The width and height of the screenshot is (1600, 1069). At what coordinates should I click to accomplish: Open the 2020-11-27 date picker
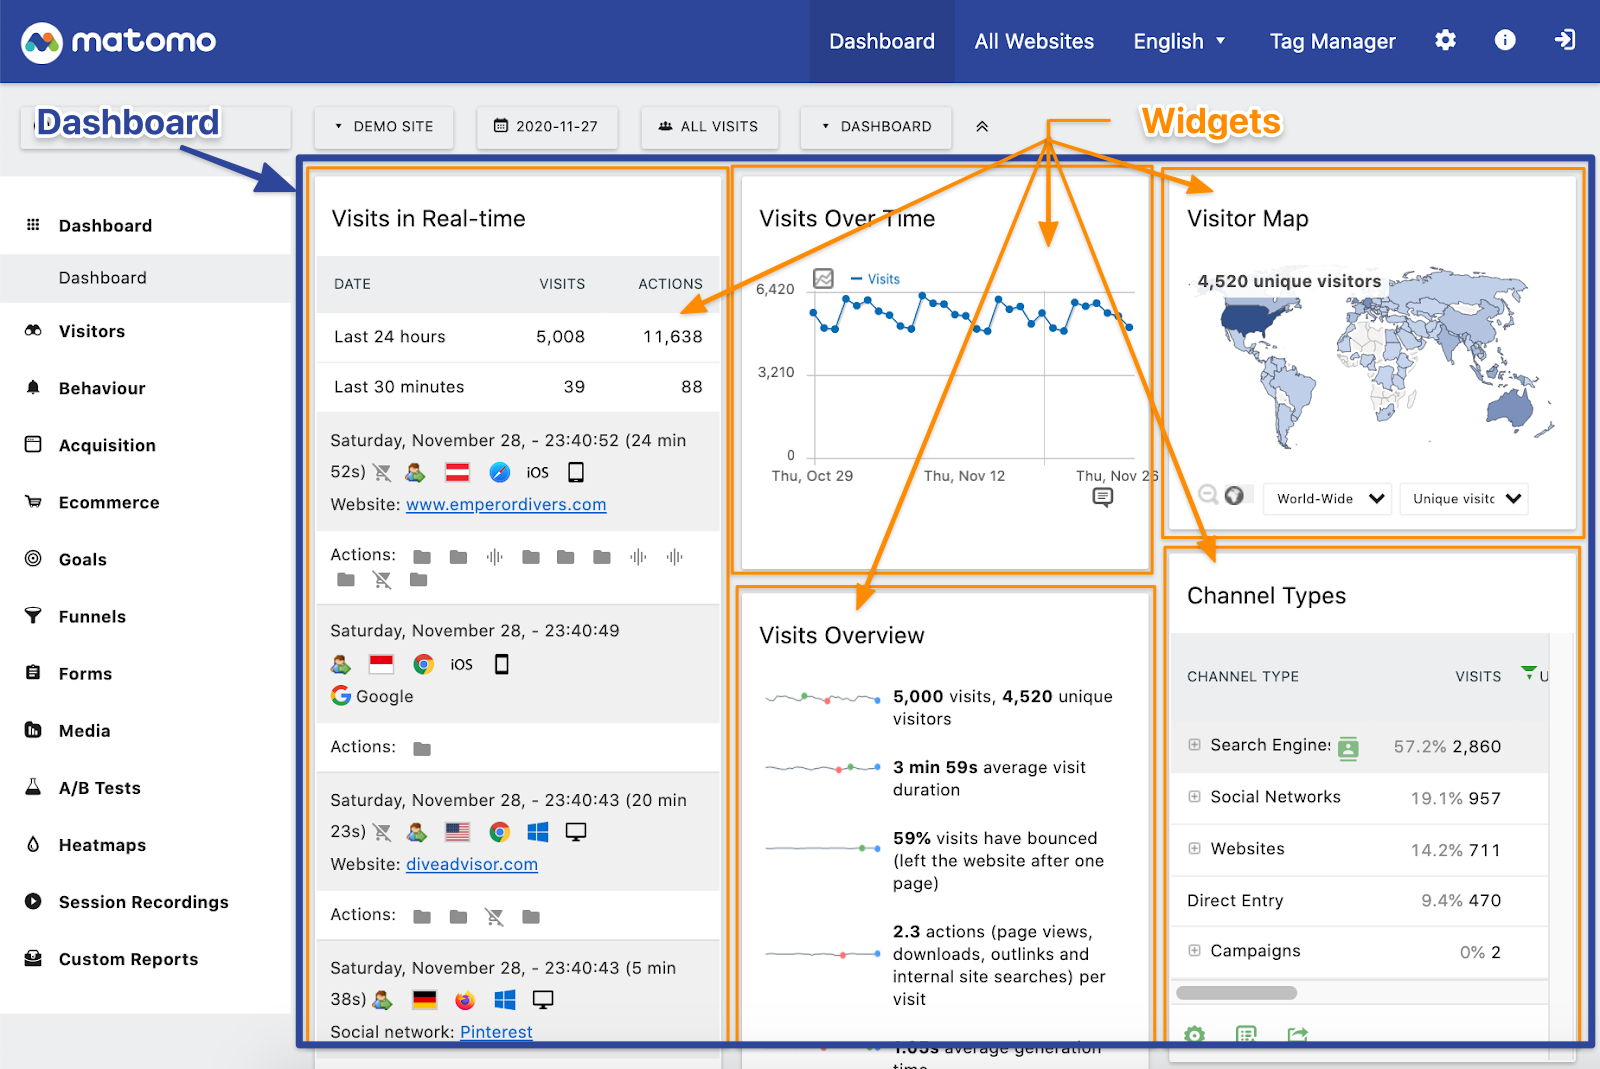pyautogui.click(x=546, y=127)
